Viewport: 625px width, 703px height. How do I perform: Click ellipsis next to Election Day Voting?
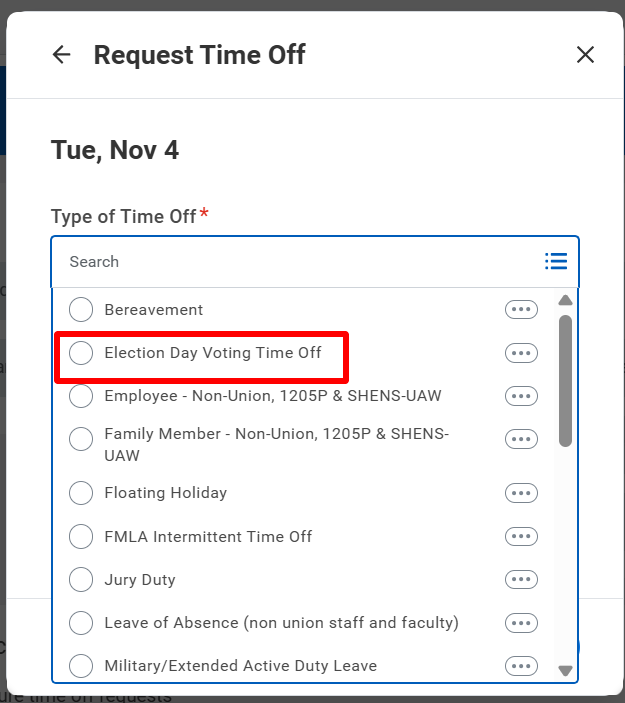pyautogui.click(x=521, y=353)
